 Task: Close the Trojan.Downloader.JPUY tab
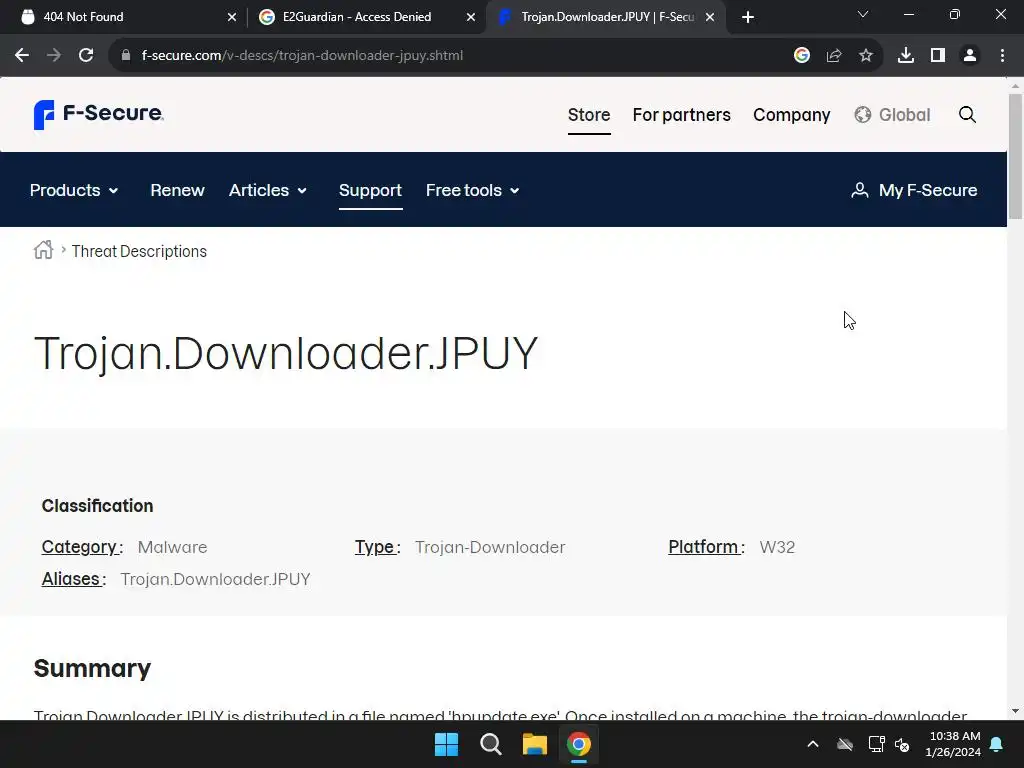click(710, 17)
